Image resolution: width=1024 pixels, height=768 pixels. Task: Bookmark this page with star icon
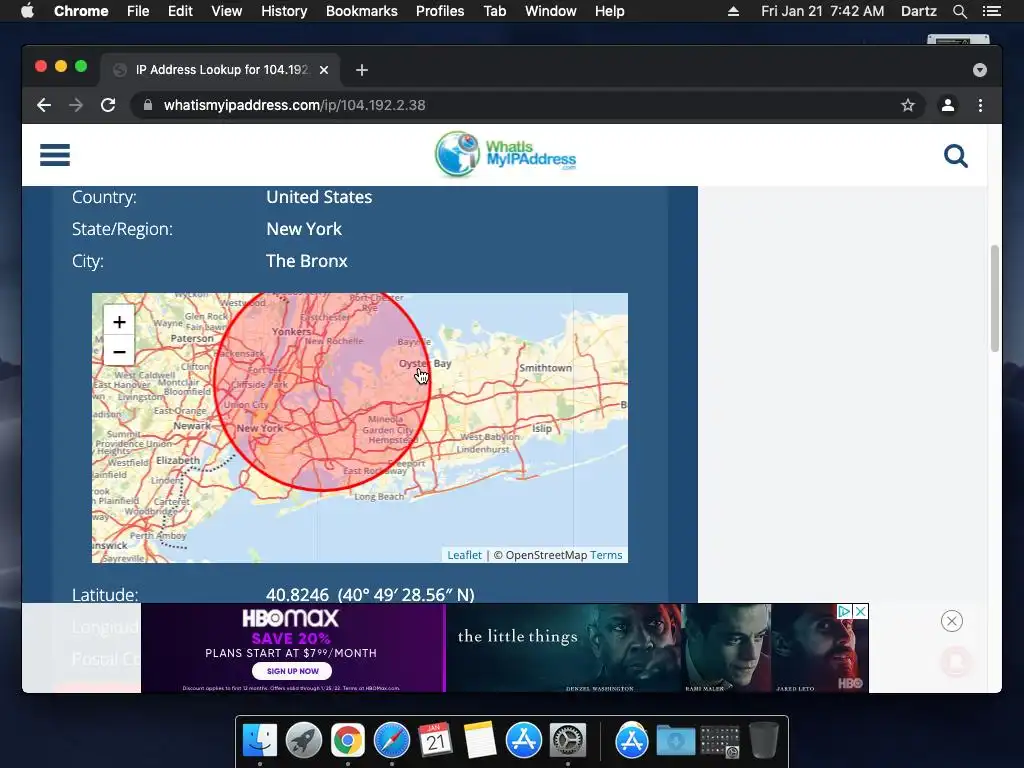908,105
